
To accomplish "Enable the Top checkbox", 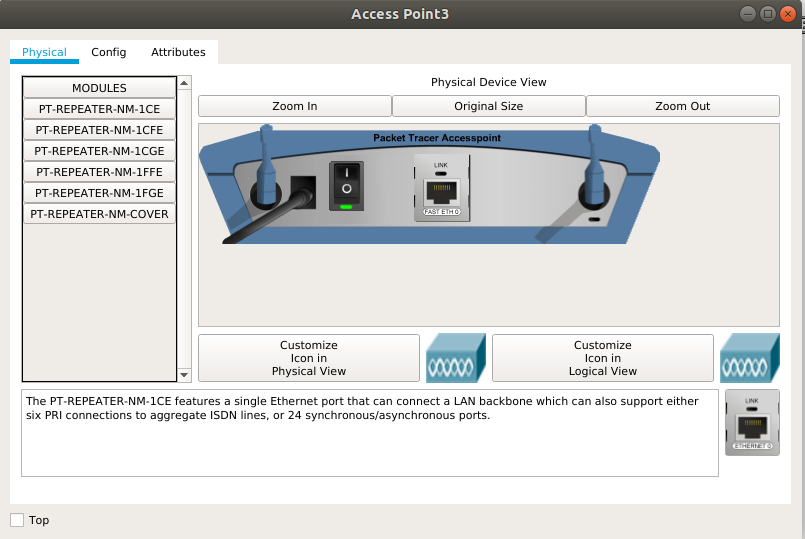I will (17, 520).
